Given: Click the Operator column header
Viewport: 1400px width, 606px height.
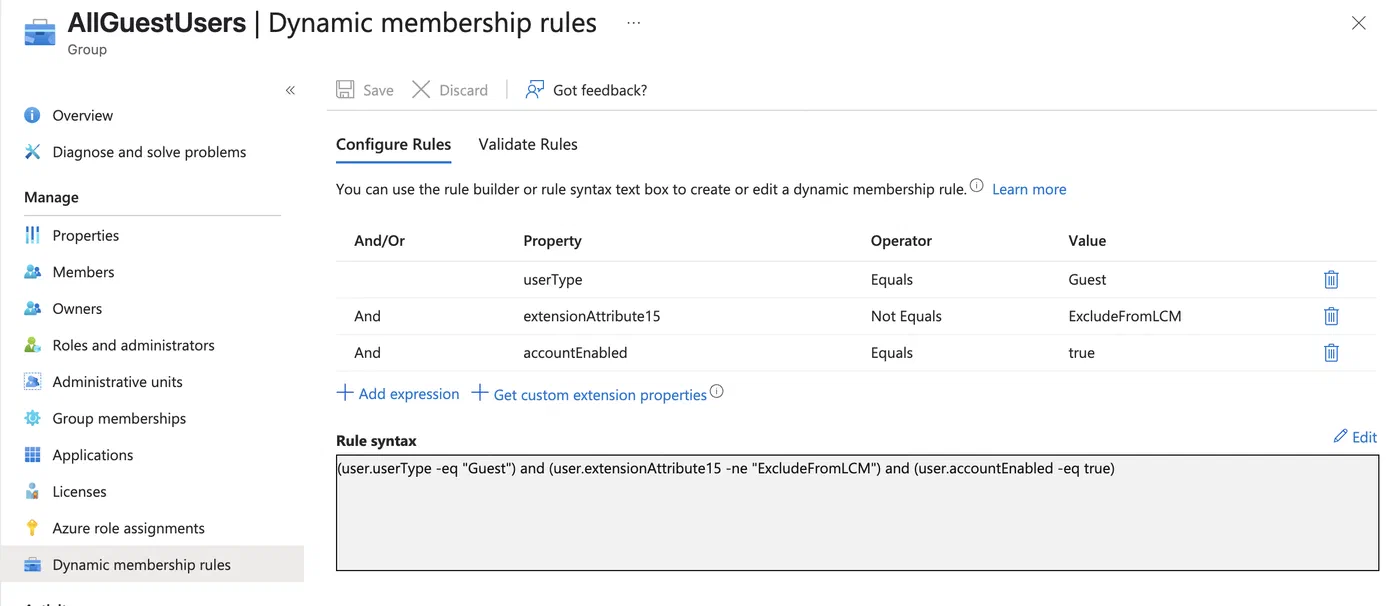Looking at the screenshot, I should point(901,241).
